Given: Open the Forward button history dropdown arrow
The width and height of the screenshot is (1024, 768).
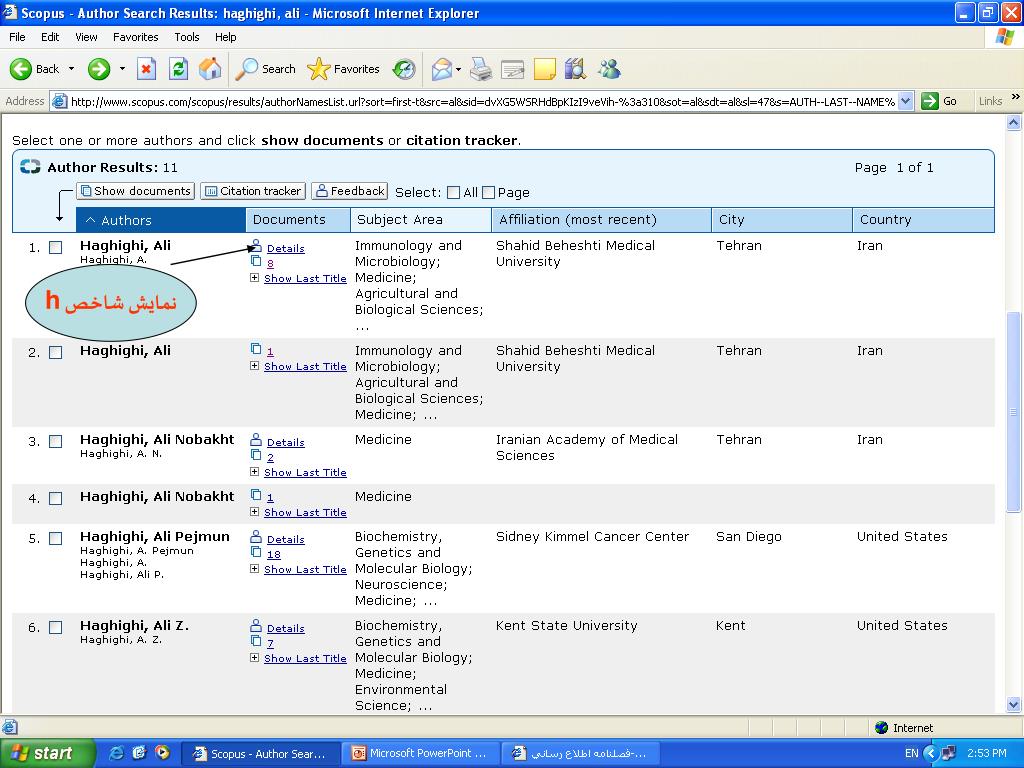Looking at the screenshot, I should tap(122, 69).
